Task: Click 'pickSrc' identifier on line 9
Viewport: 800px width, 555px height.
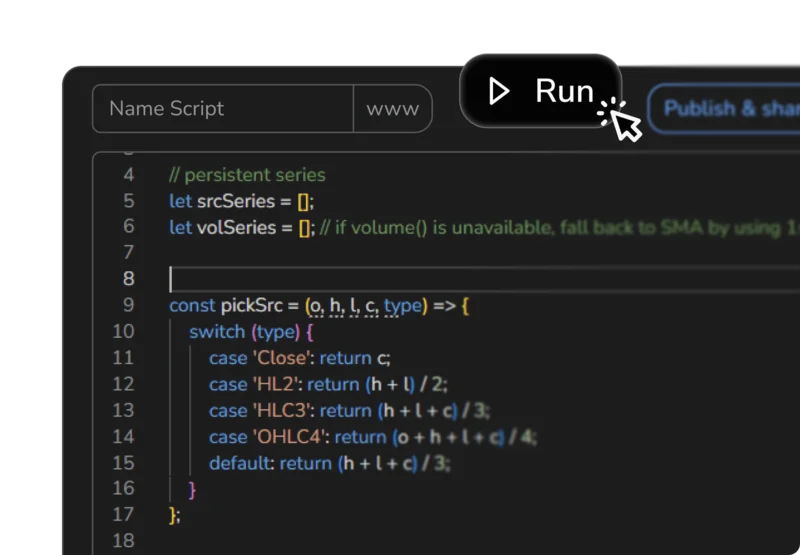Action: coord(252,306)
